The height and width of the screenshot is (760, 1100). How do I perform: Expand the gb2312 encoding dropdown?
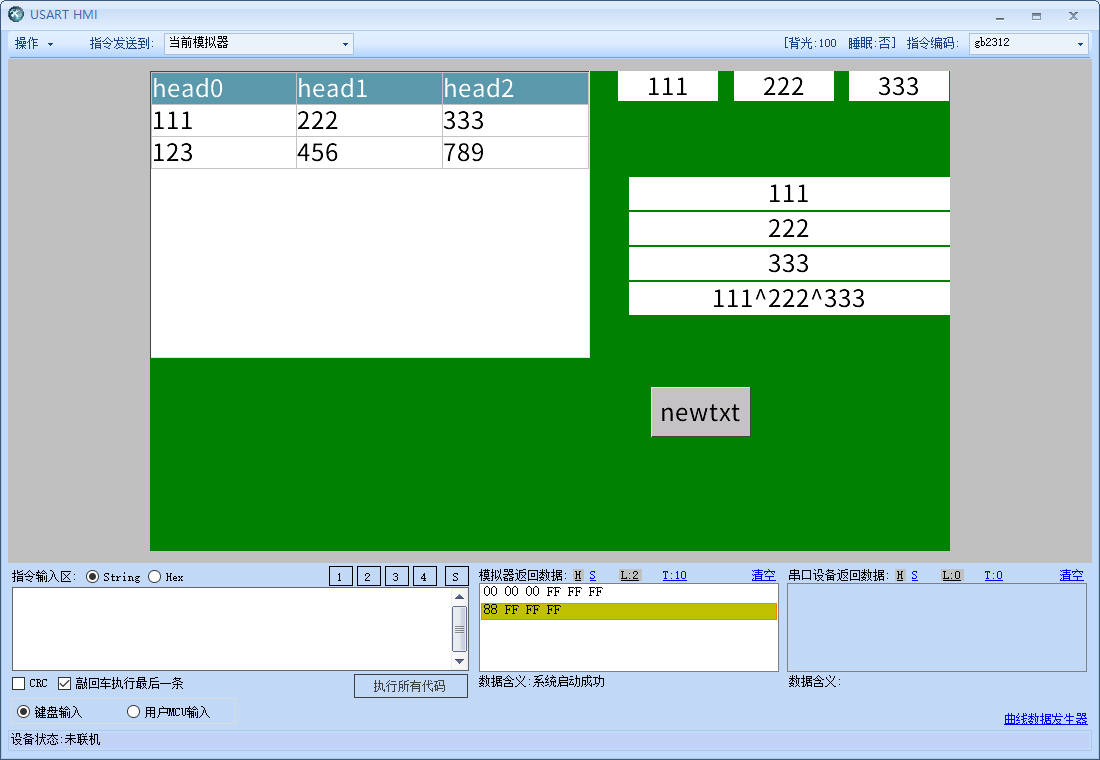point(1028,44)
